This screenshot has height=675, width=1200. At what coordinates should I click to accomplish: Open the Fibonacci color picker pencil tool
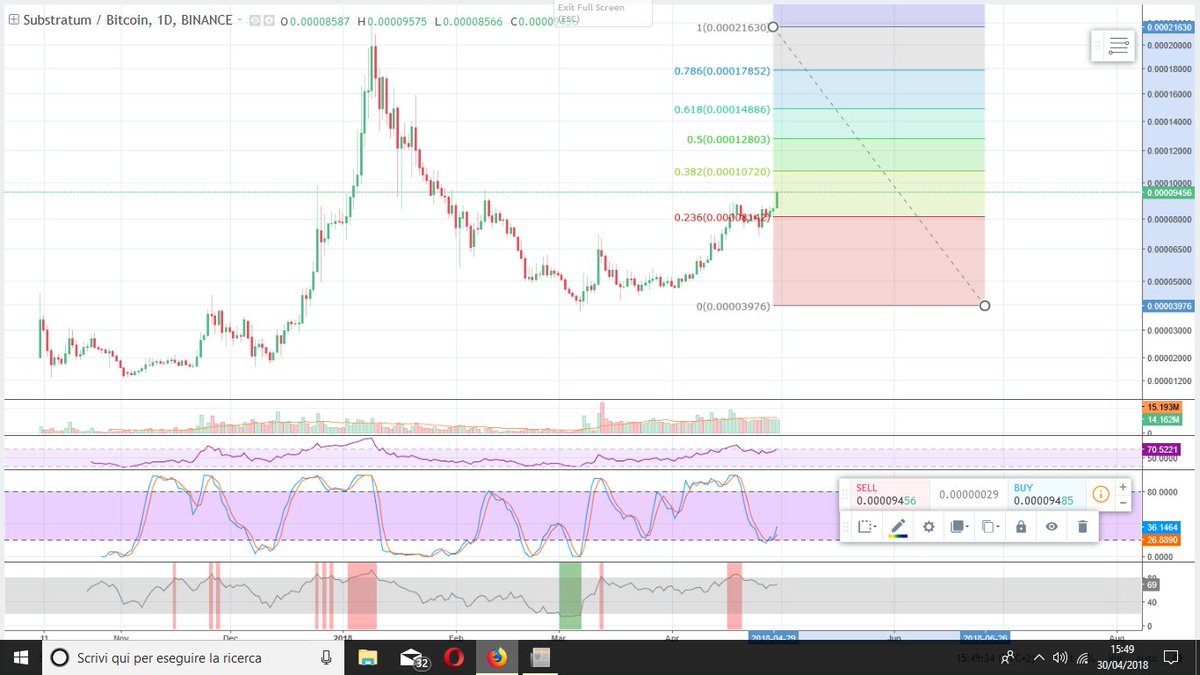pos(897,527)
